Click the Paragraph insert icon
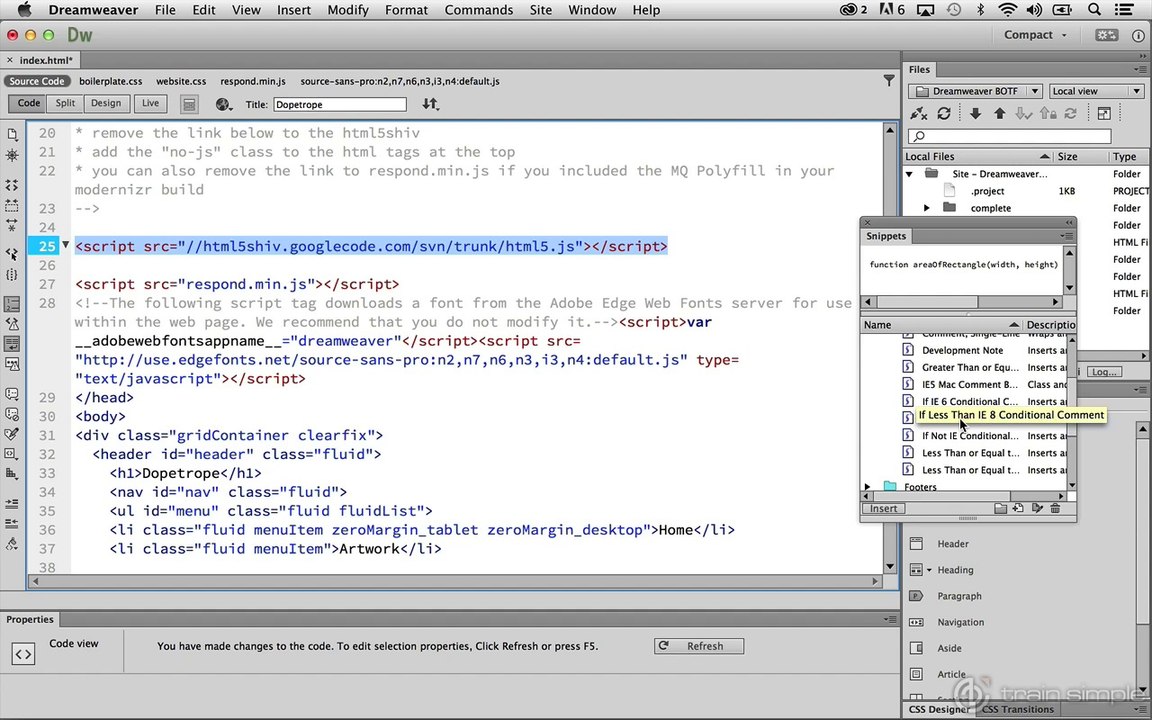 coord(916,596)
